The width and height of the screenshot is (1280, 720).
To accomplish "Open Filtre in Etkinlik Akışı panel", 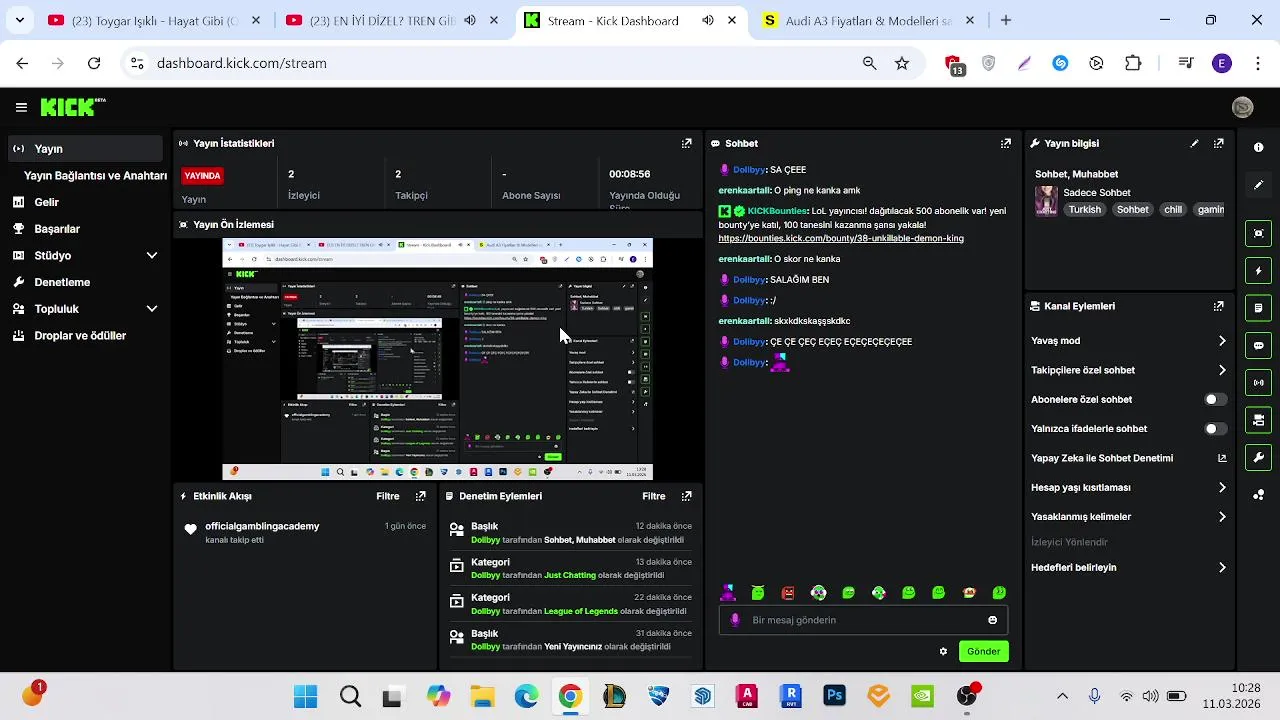I will (388, 496).
